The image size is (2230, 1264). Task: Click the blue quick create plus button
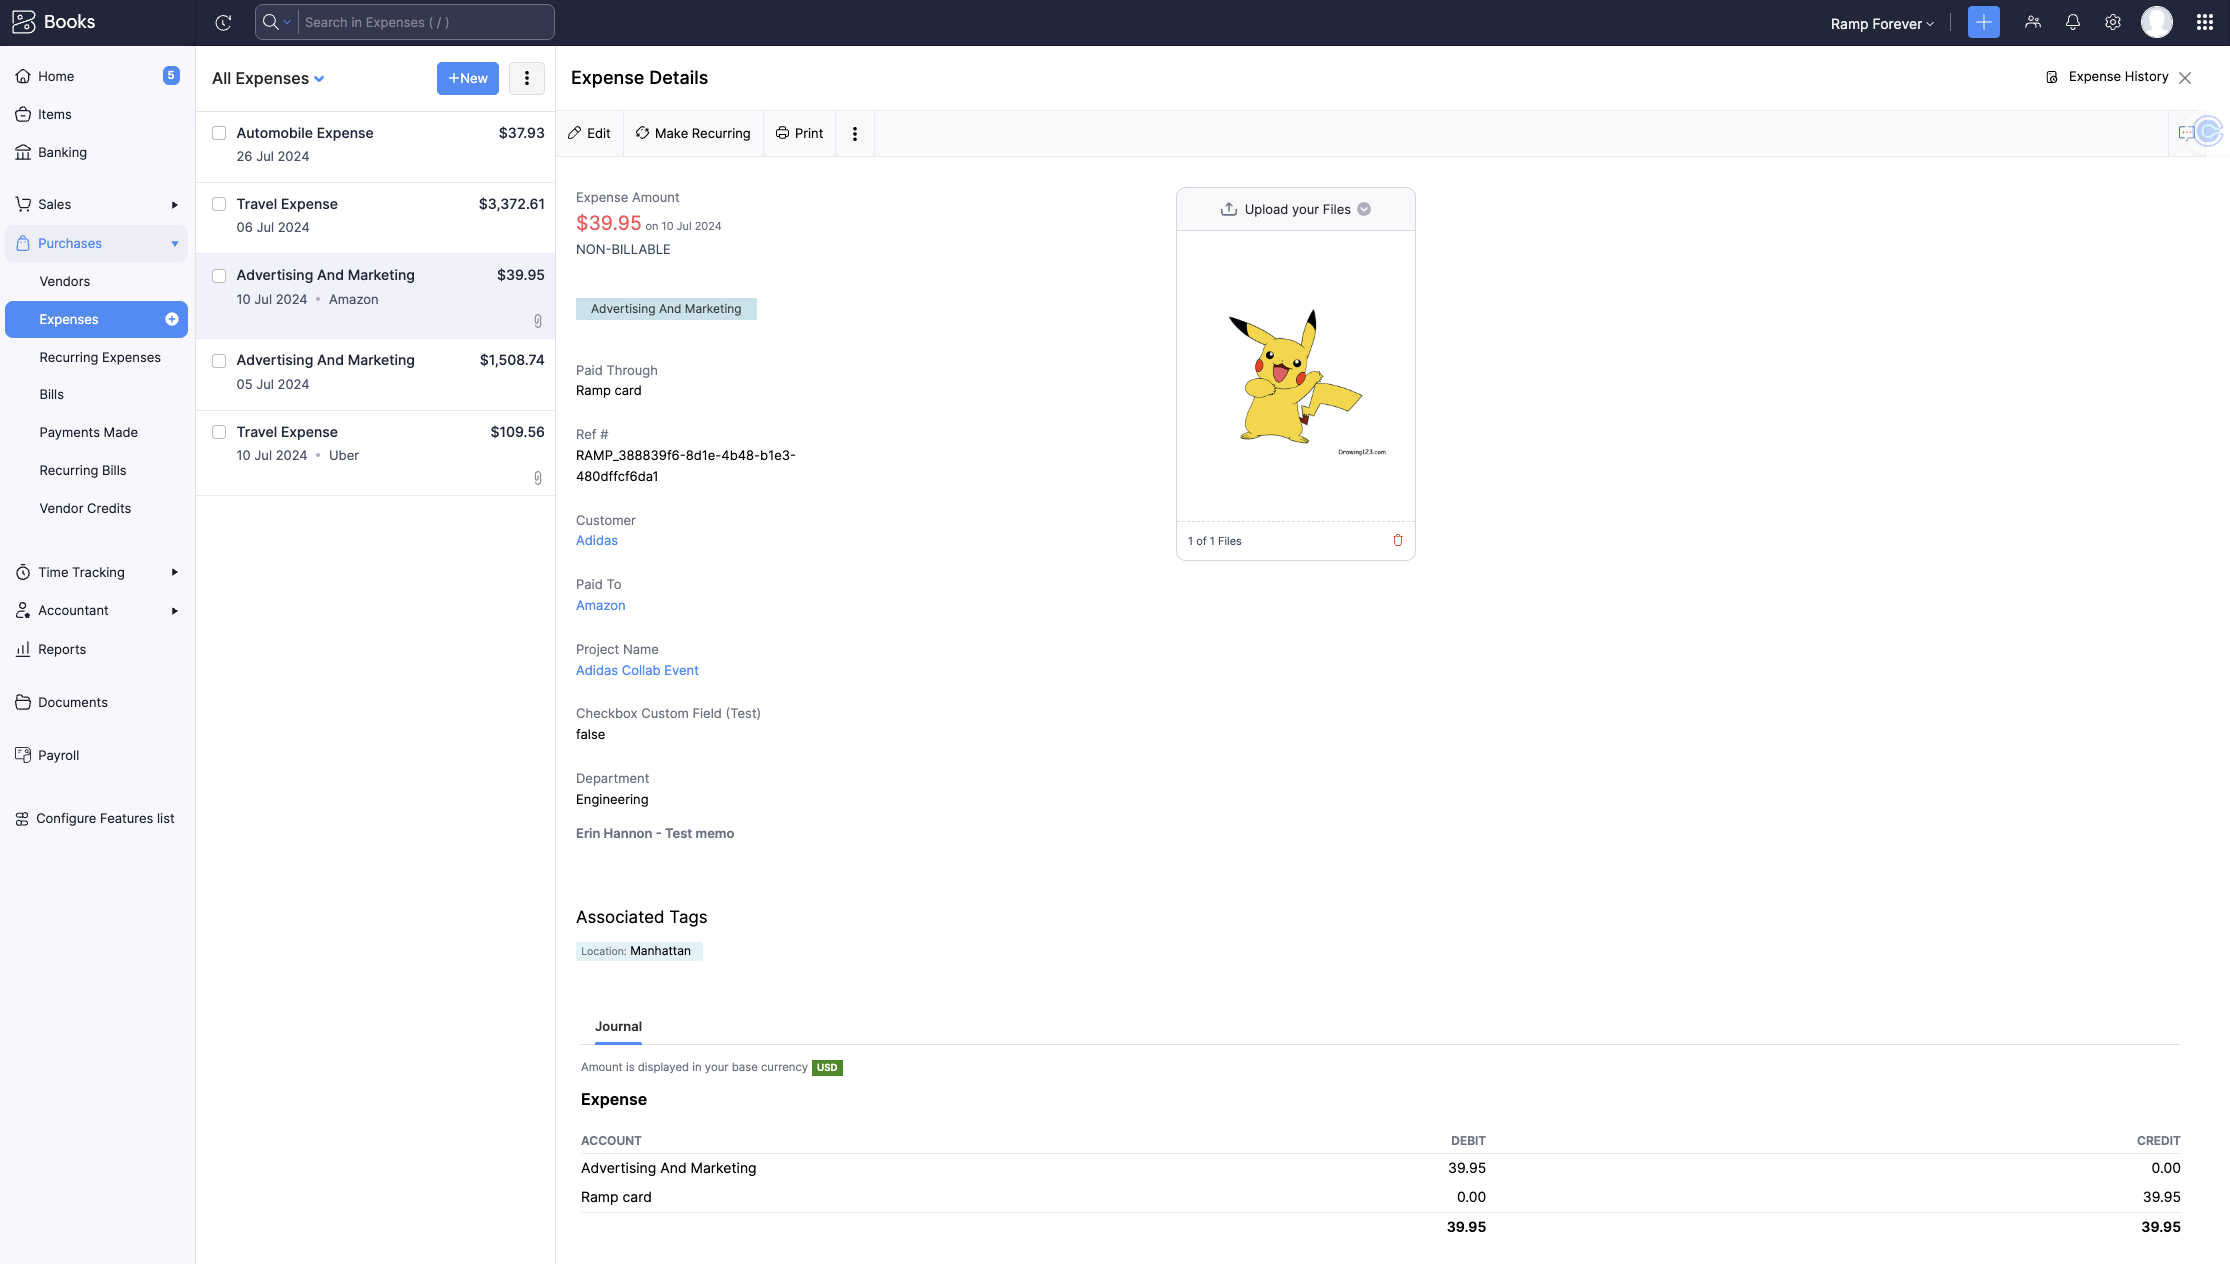coord(1983,22)
